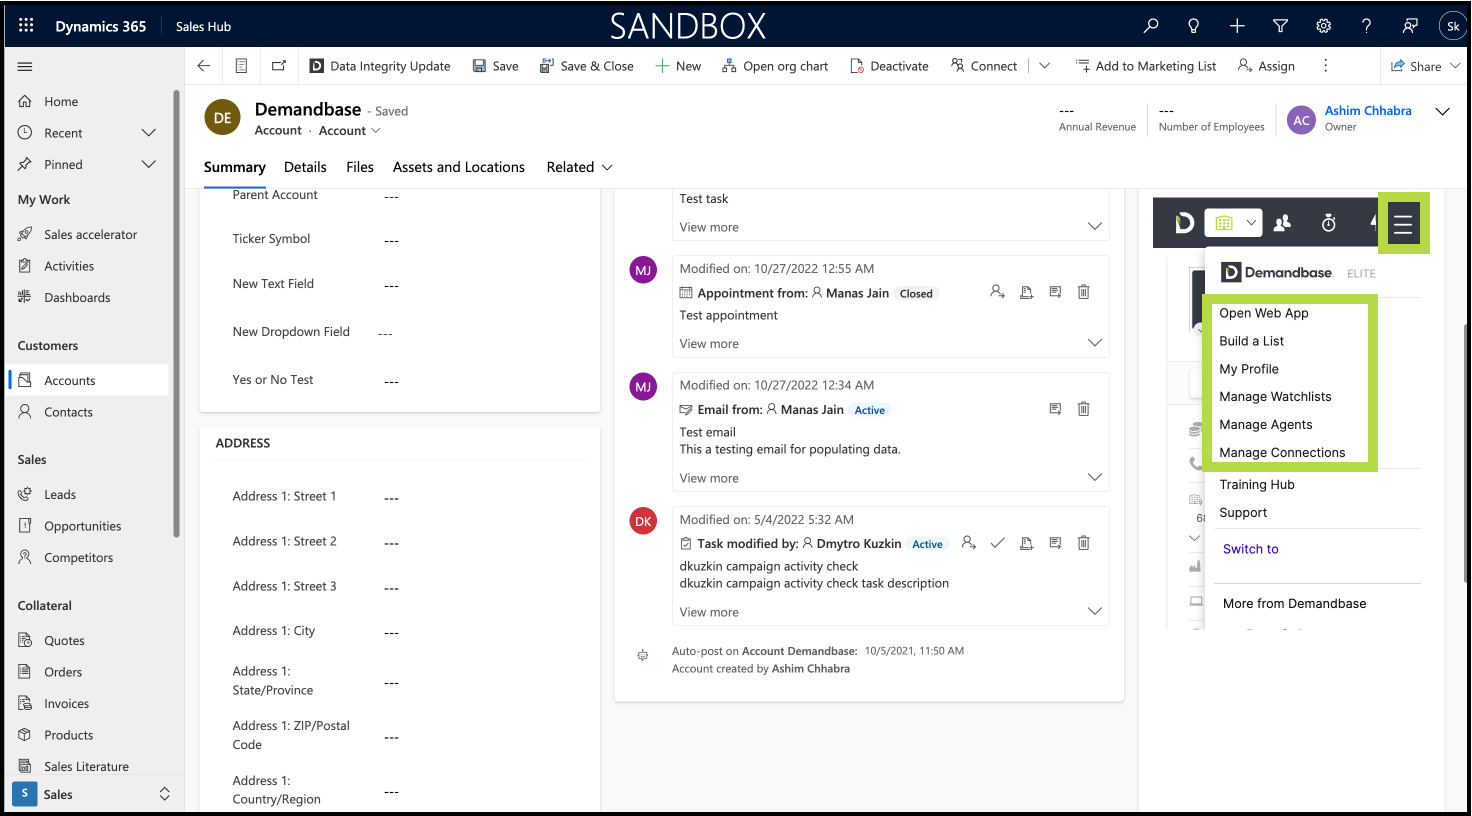Open the lightbulb assistant icon
Viewport: 1472px width, 816px height.
pos(1193,26)
